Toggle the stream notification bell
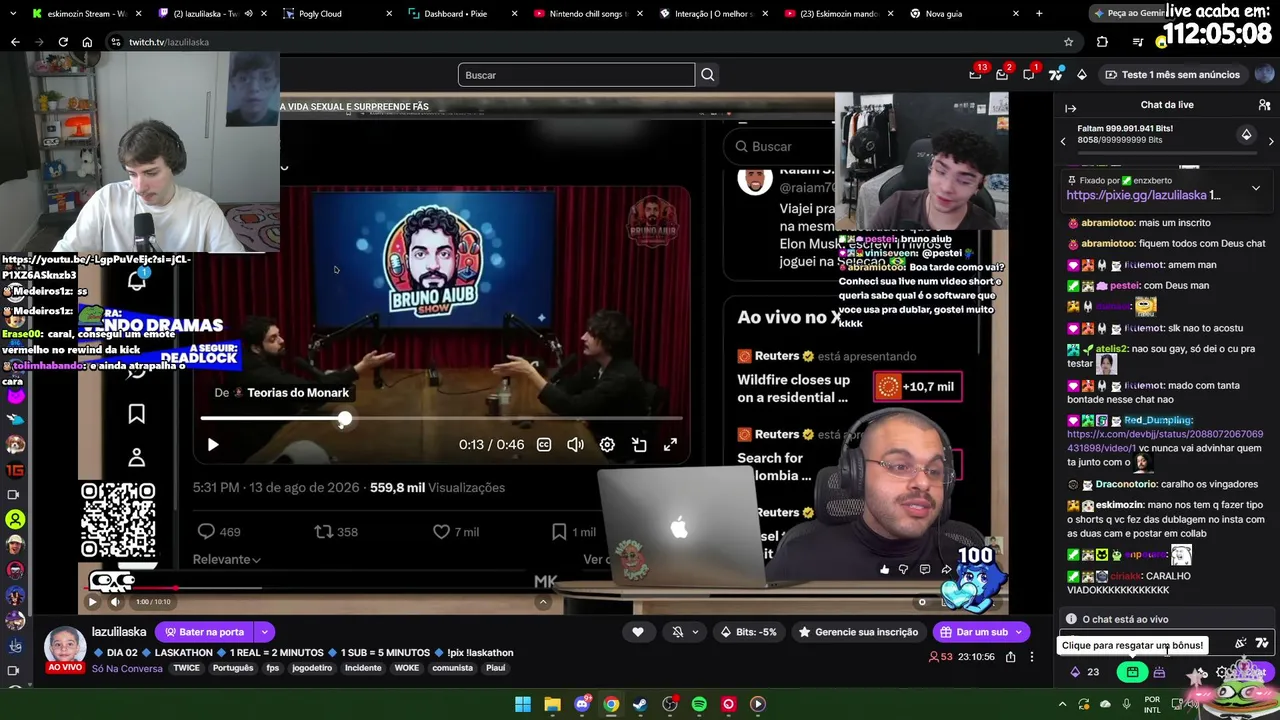Image resolution: width=1280 pixels, height=720 pixels. click(x=677, y=632)
